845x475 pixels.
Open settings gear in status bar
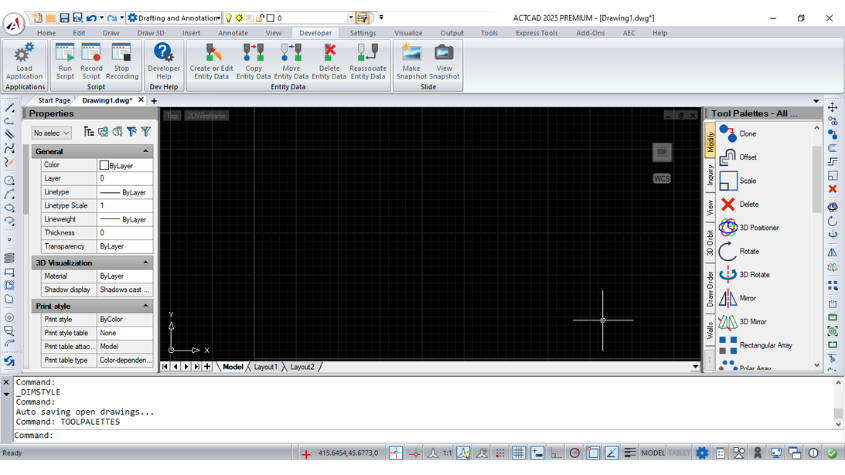[702, 453]
